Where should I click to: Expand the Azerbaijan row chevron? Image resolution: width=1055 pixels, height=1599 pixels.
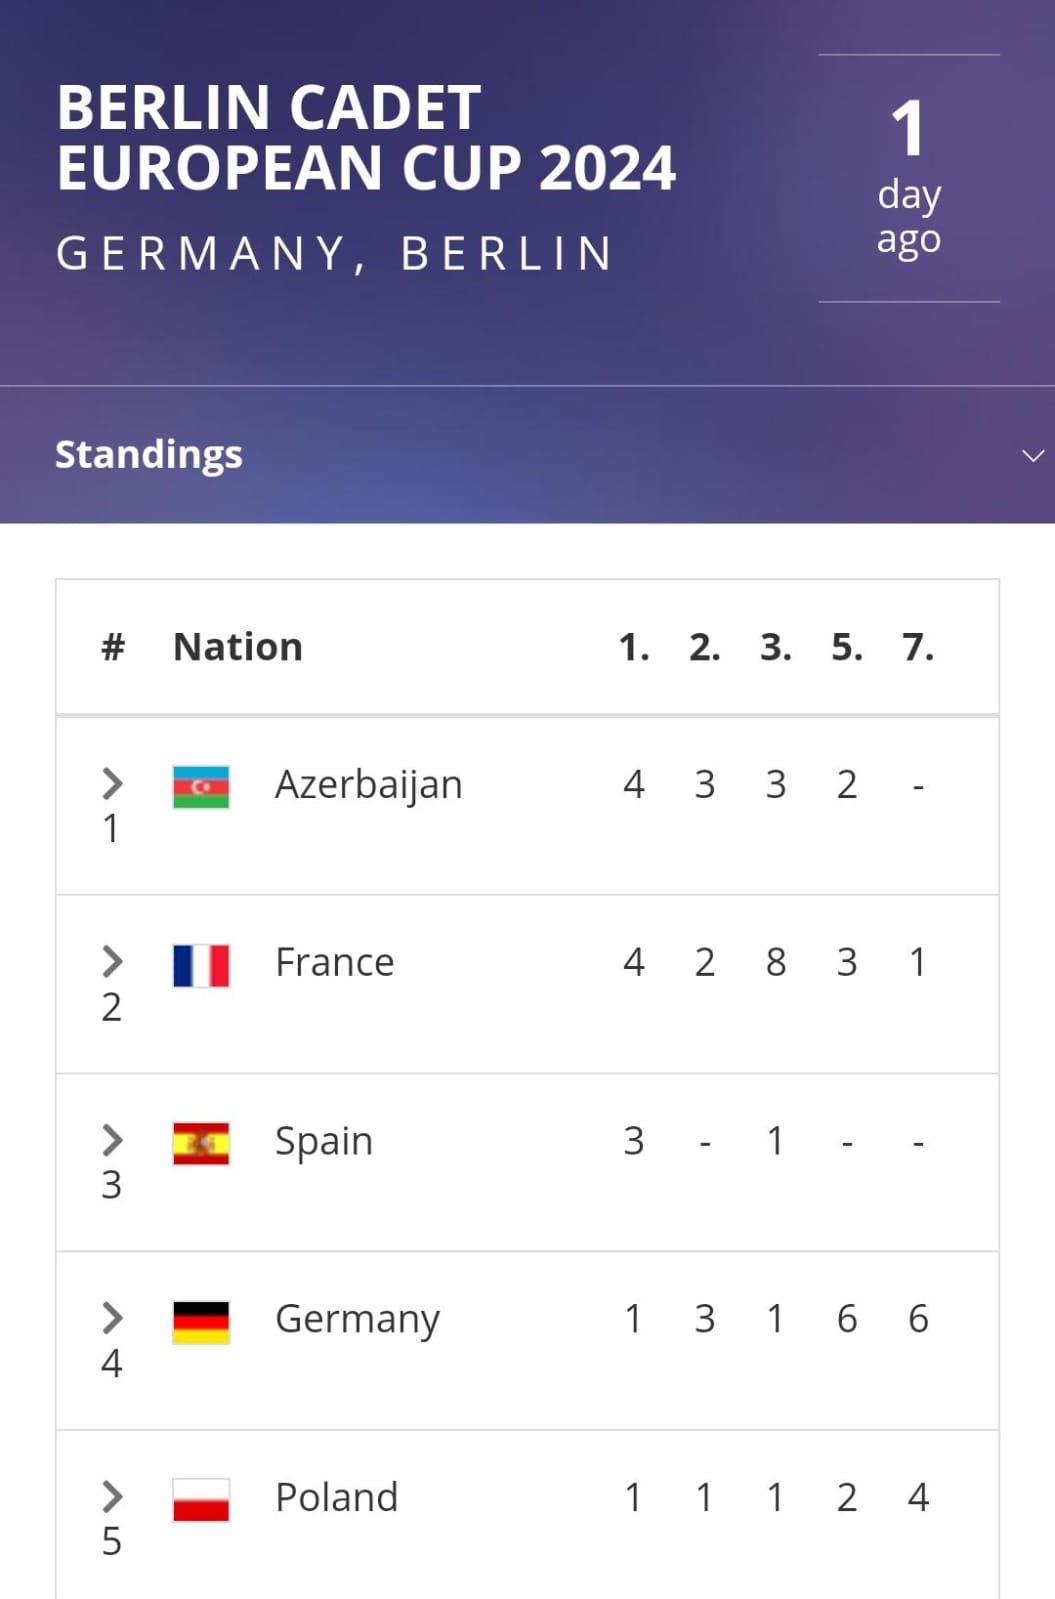[112, 784]
